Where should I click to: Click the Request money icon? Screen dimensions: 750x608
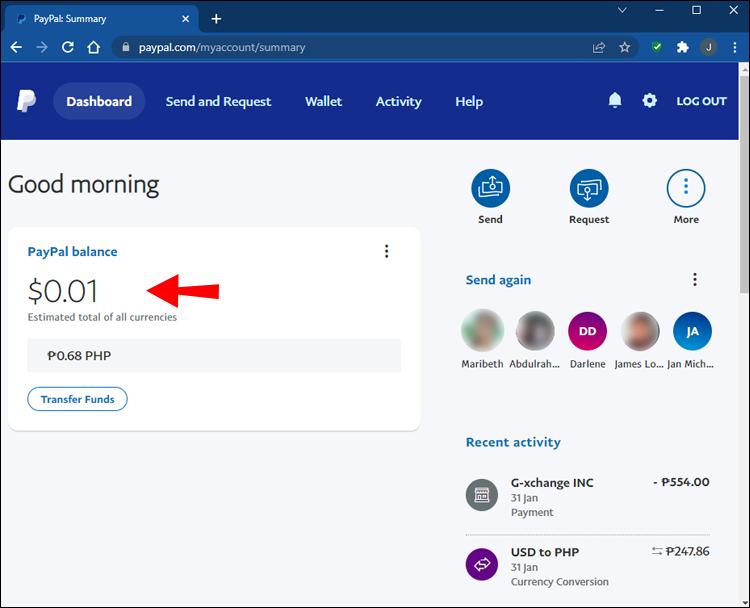coord(589,188)
